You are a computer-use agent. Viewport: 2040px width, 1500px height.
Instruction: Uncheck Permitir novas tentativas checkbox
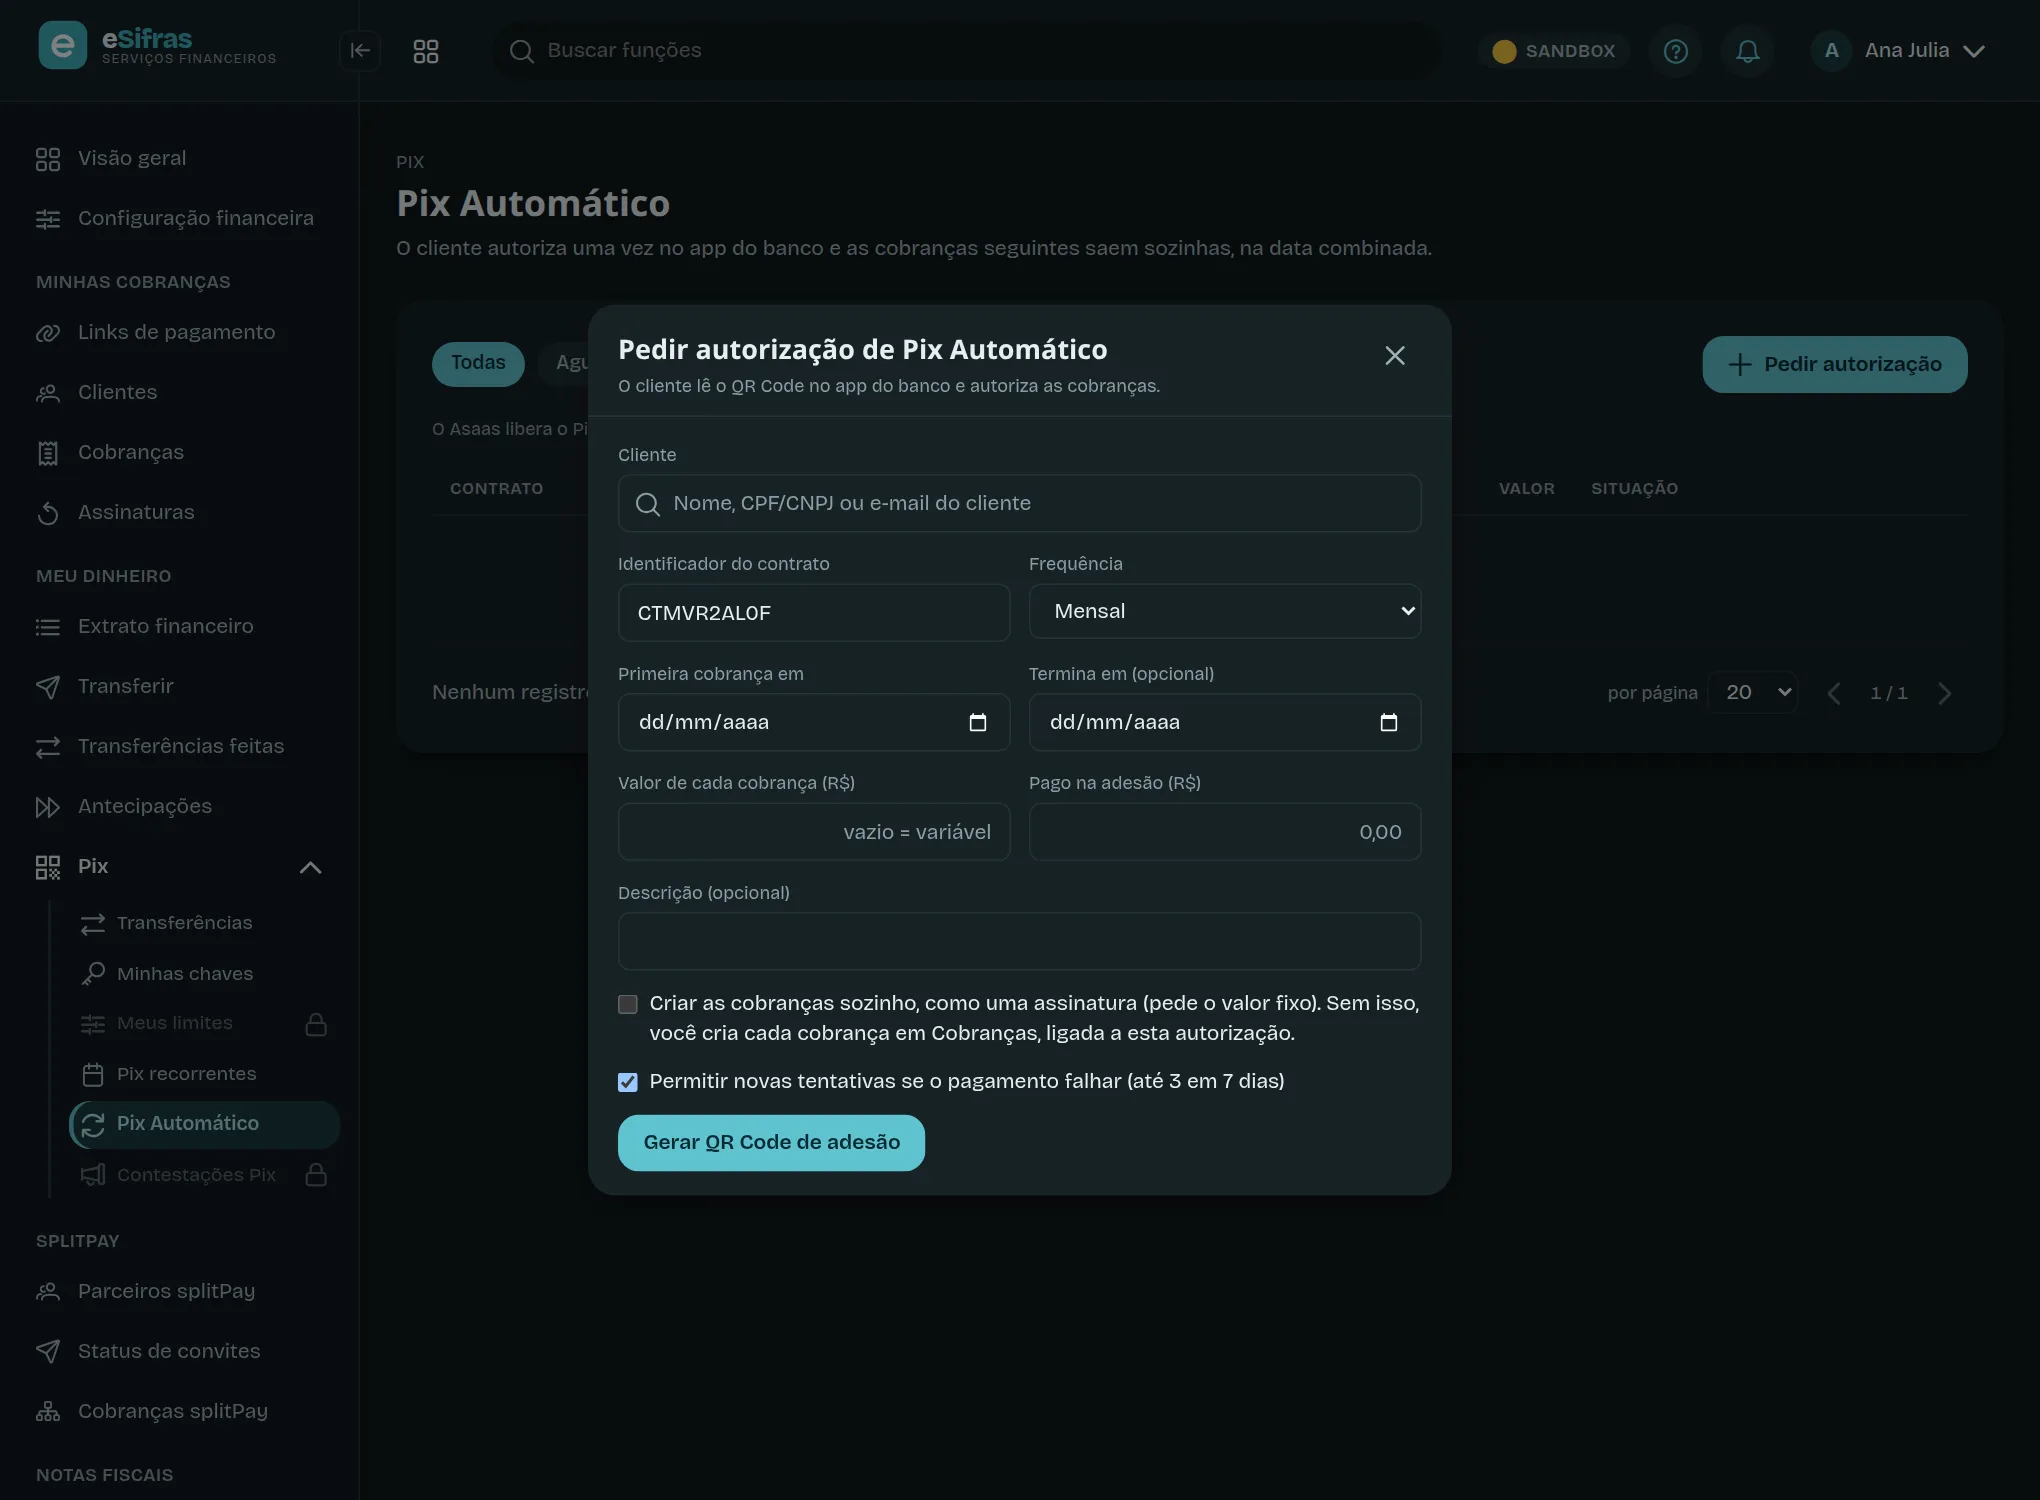click(628, 1082)
